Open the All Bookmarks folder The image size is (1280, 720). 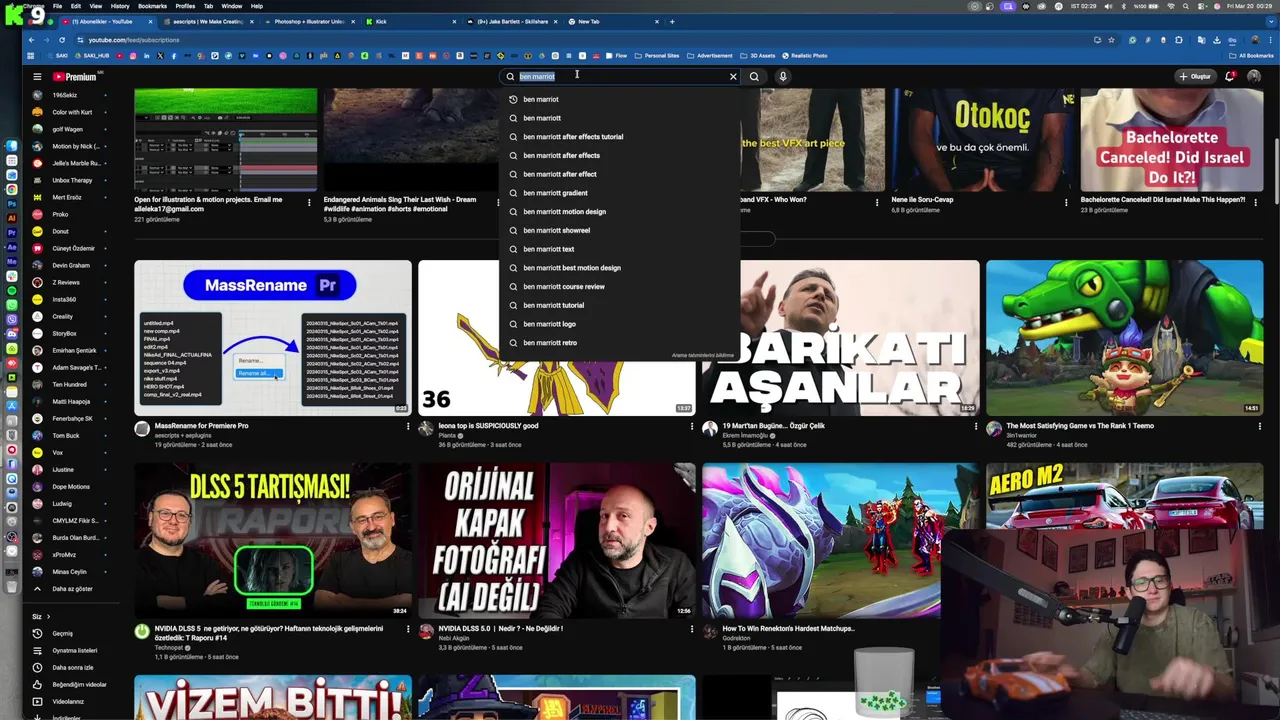pos(1253,56)
